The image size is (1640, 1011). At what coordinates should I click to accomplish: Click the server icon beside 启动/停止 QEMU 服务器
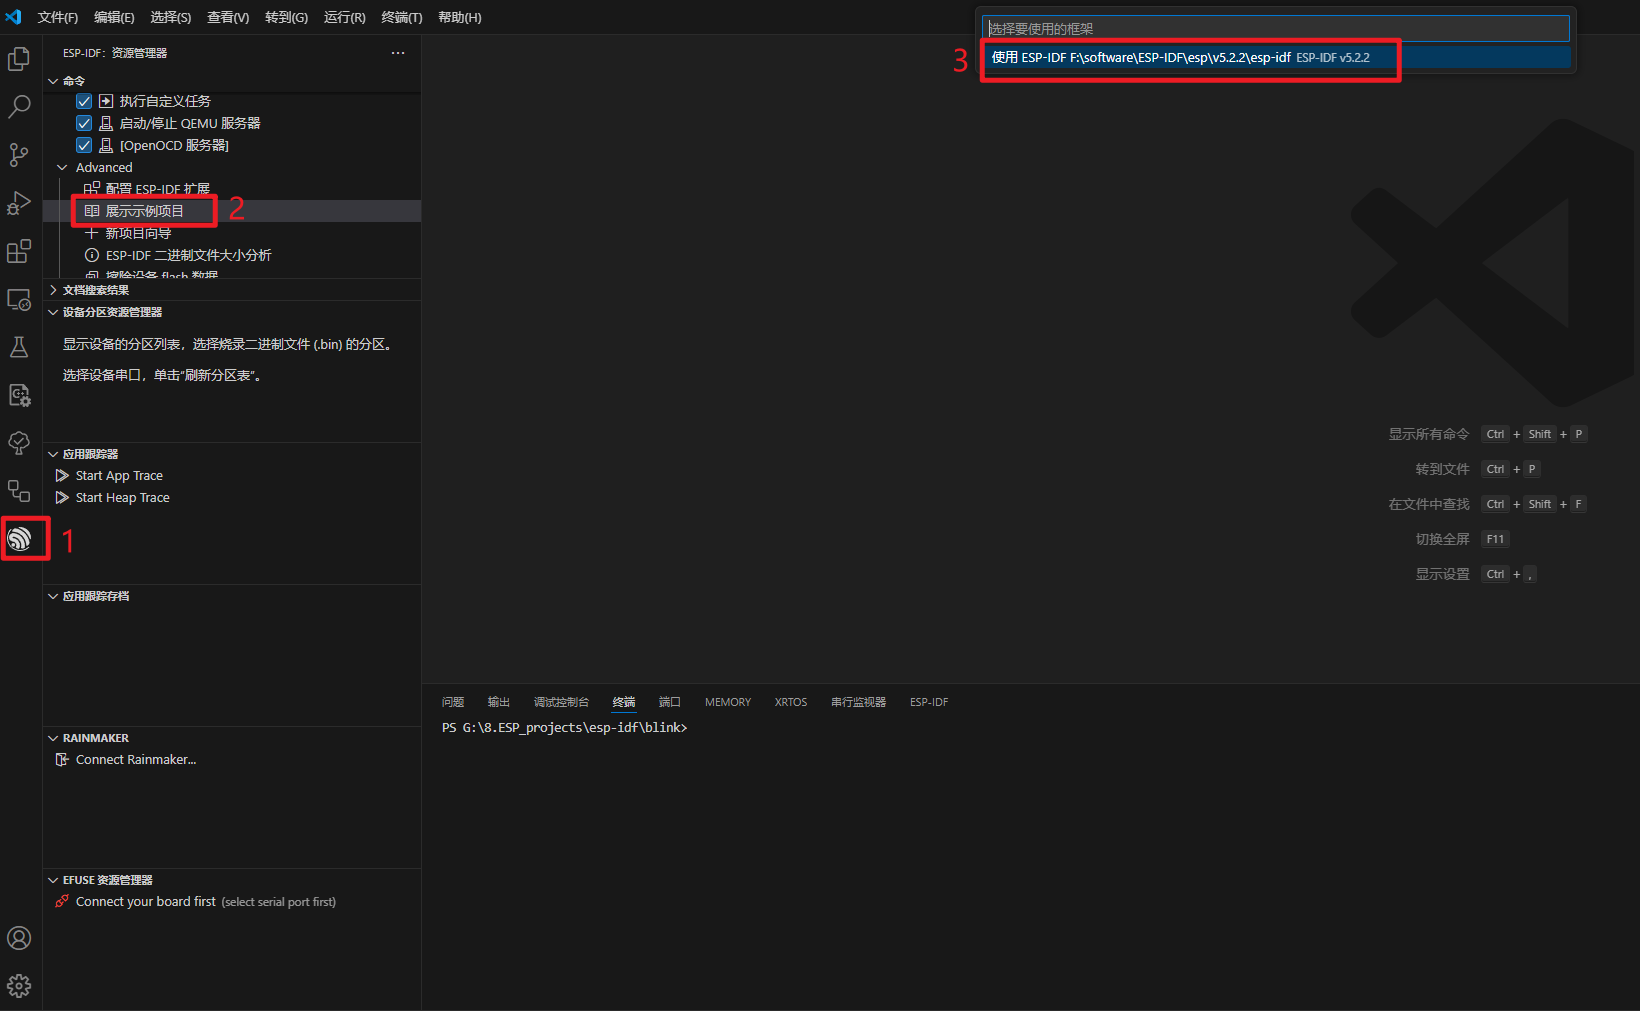[x=106, y=123]
